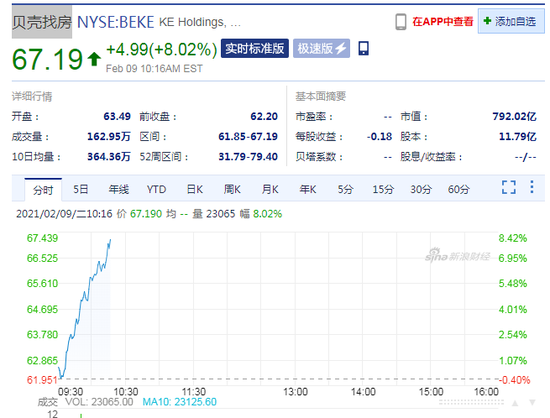Open the three-dot chart options menu
The height and width of the screenshot is (418, 550).
[532, 187]
